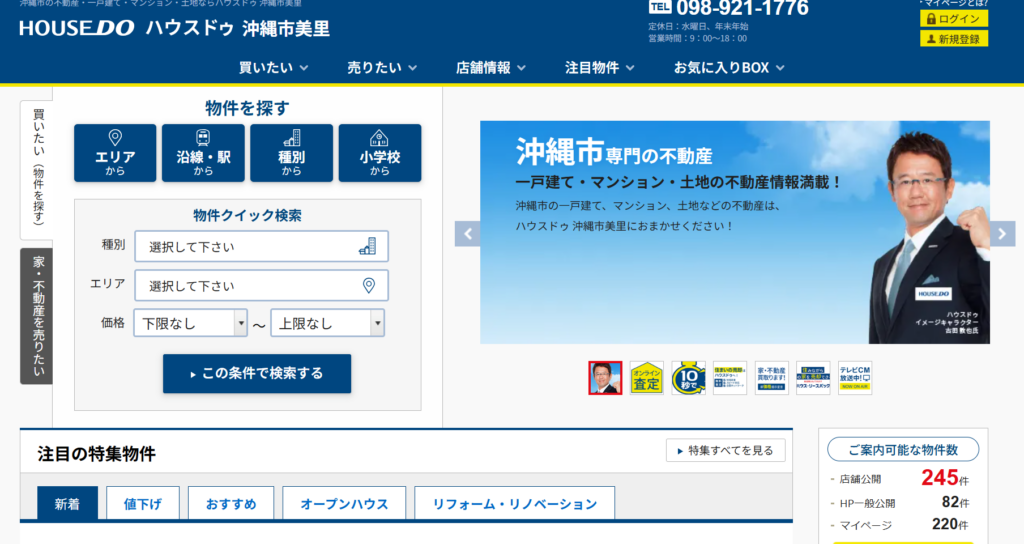Viewport: 1024px width, 544px height.
Task: Show previous banner slide with left arrow
Action: pos(468,234)
